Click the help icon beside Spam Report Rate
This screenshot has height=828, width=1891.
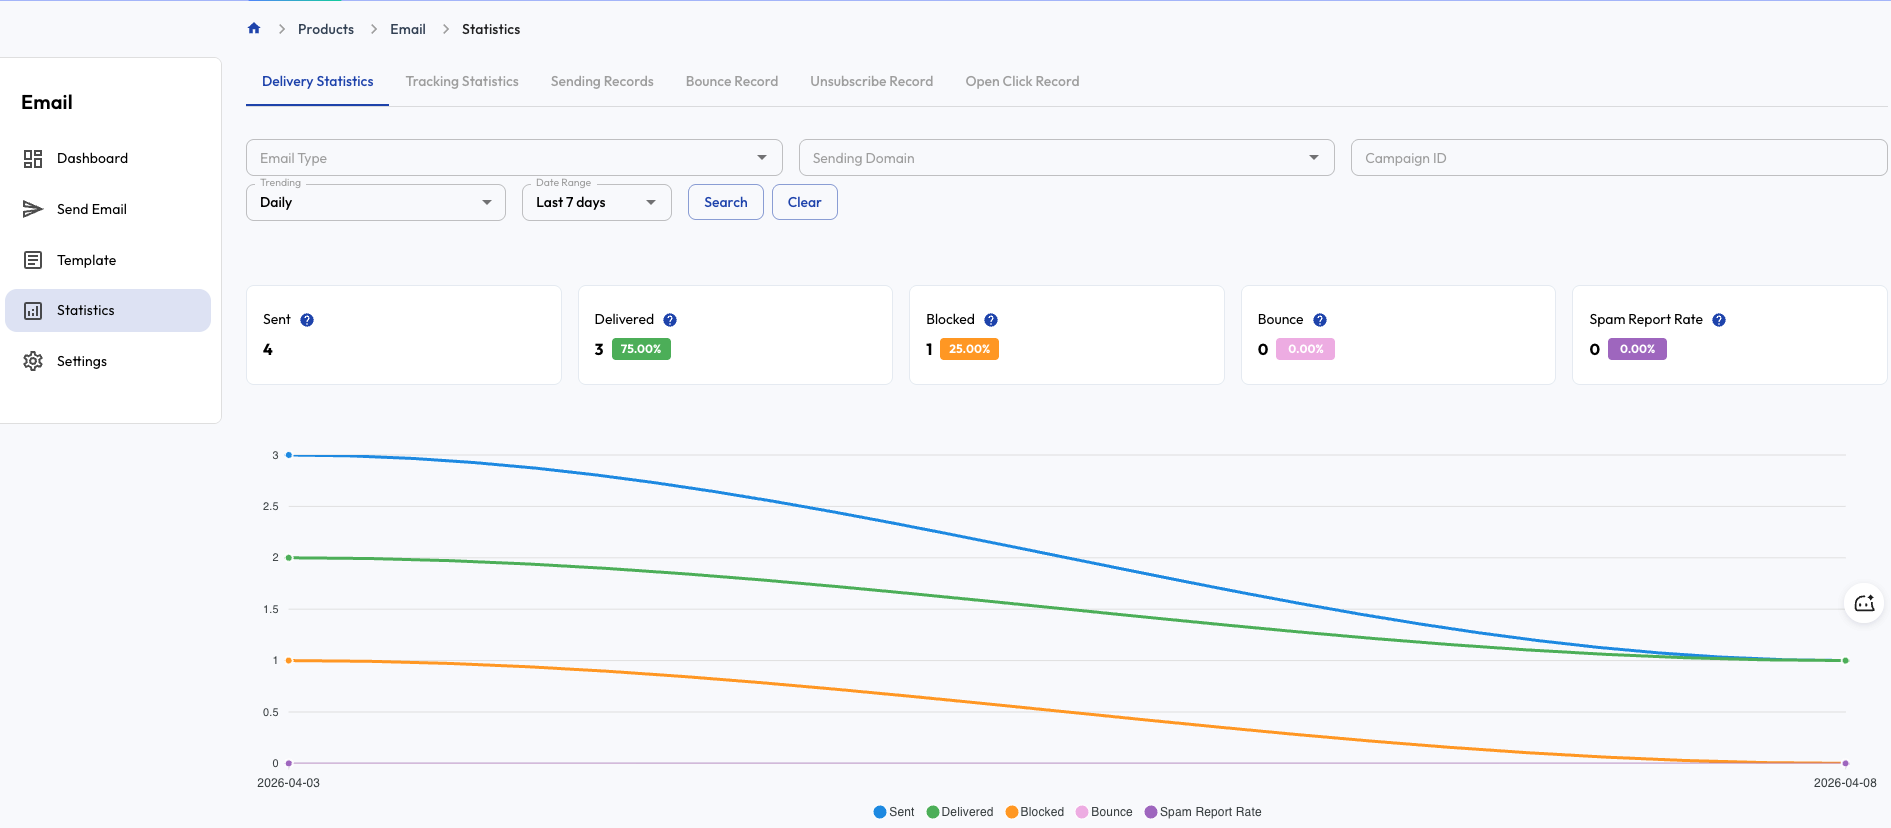coord(1719,320)
